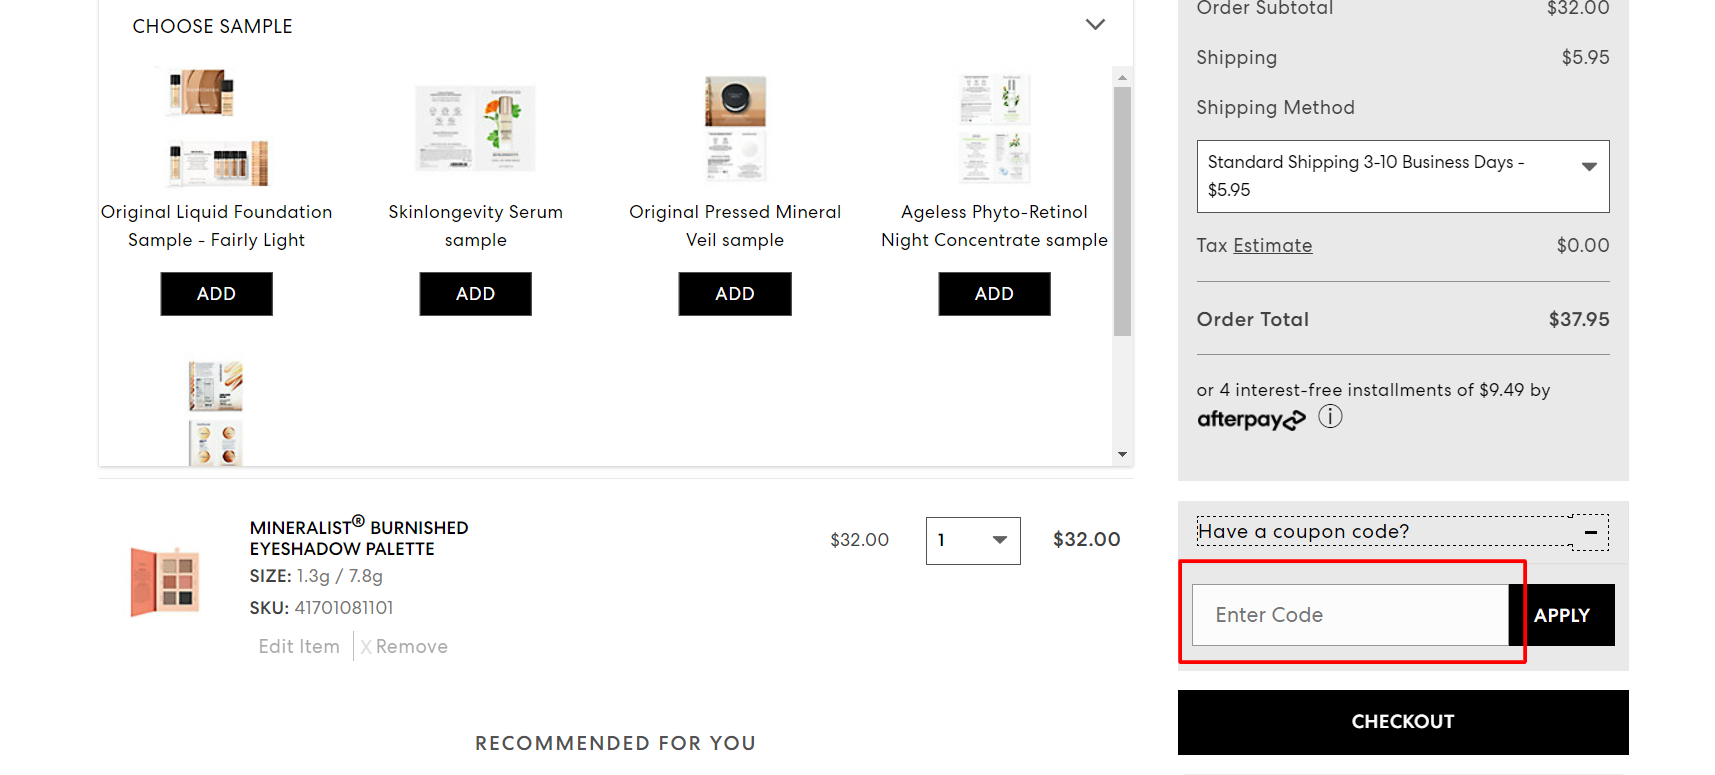Remove the eyeshadow palette from cart
The image size is (1715, 775).
tap(404, 647)
